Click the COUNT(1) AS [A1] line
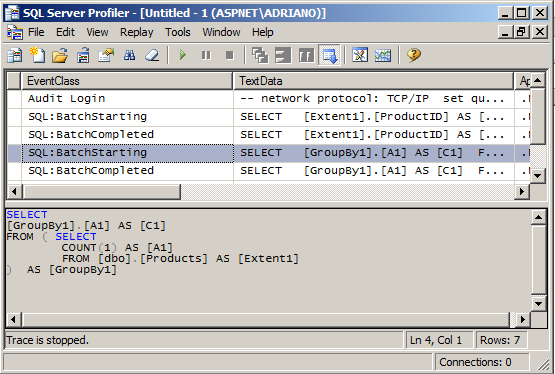The height and width of the screenshot is (374, 555). 117,248
